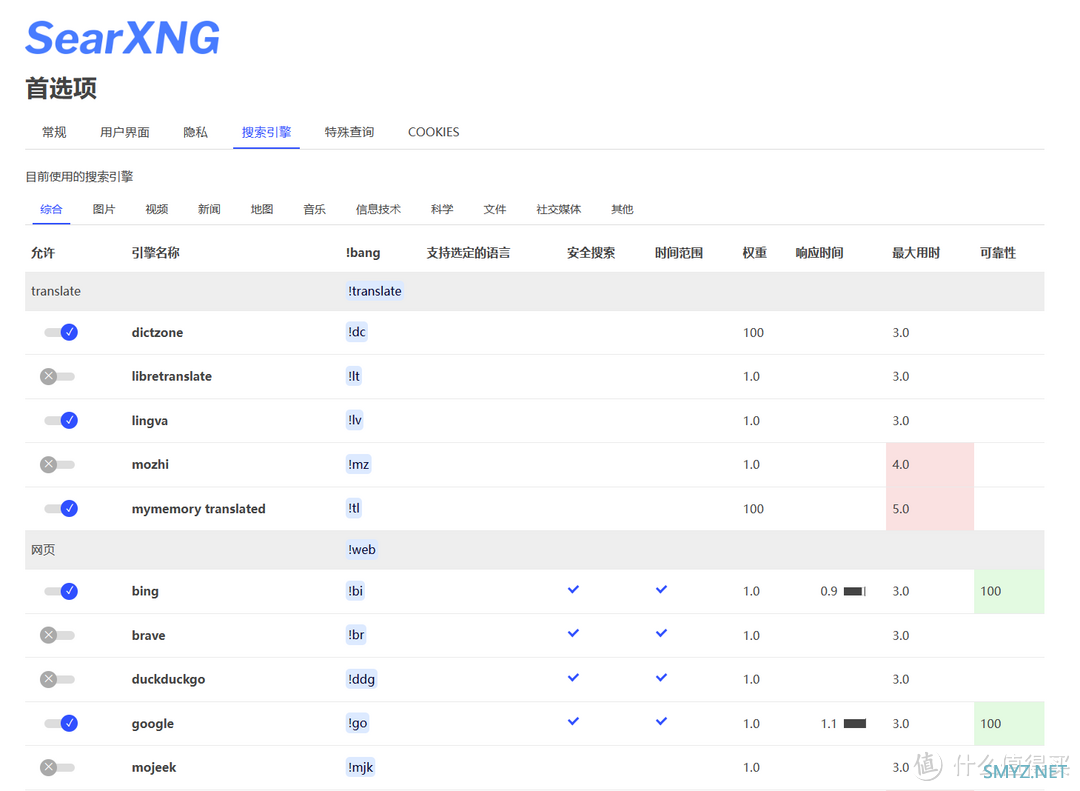Click the !mjk bang label
Image resolution: width=1080 pixels, height=791 pixels.
[361, 768]
